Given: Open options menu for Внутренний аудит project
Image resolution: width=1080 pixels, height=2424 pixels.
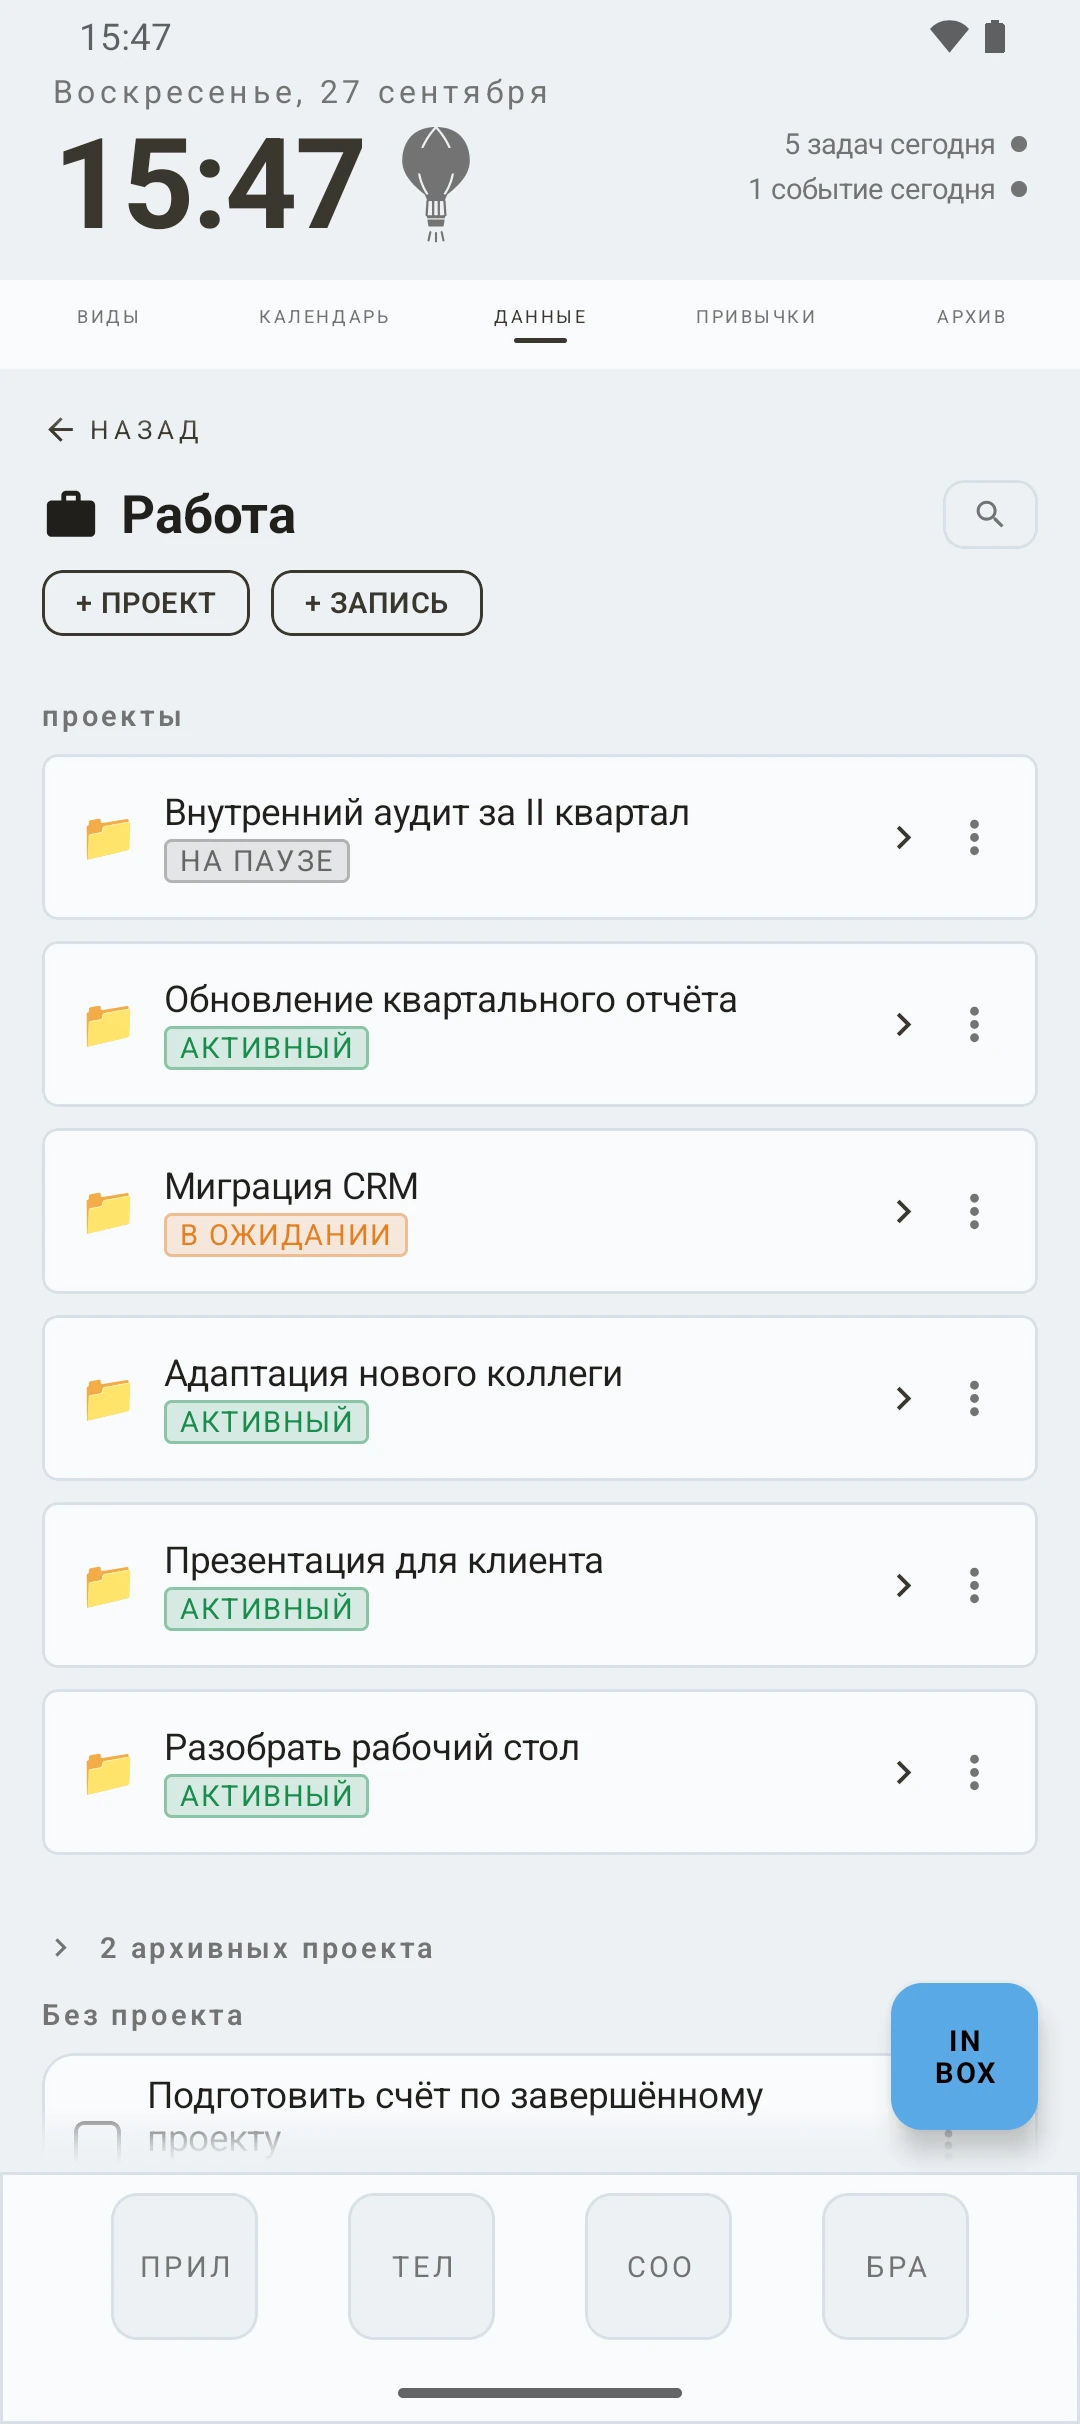Looking at the screenshot, I should tap(974, 837).
